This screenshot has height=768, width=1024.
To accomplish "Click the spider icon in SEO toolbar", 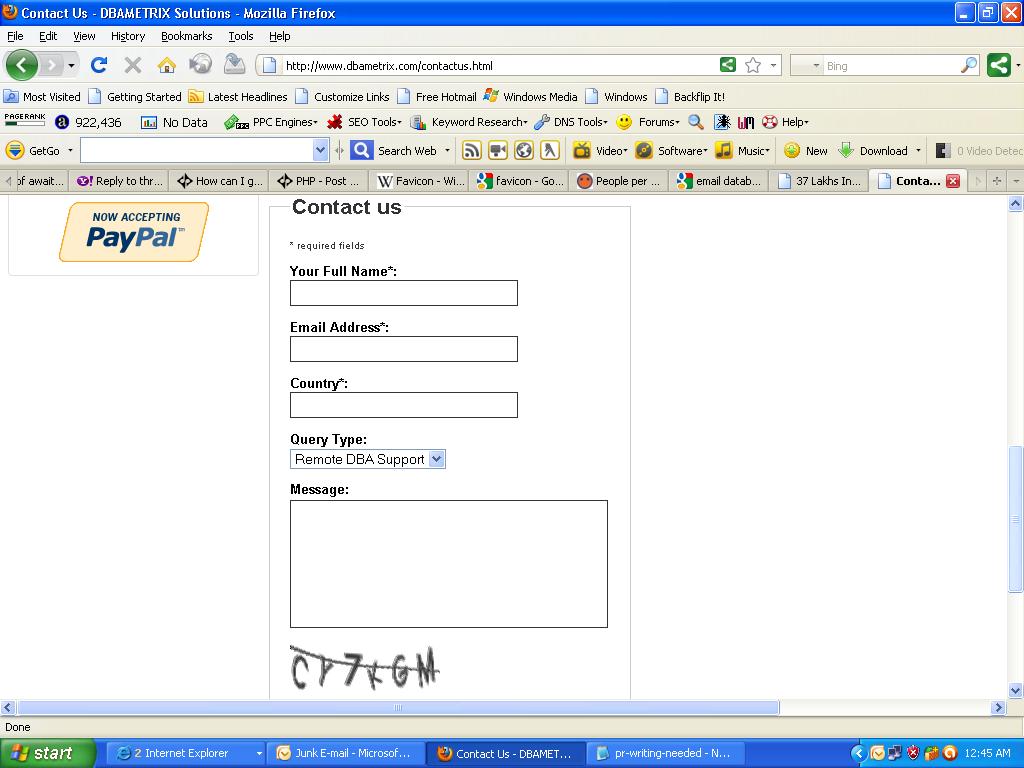I will pos(722,122).
